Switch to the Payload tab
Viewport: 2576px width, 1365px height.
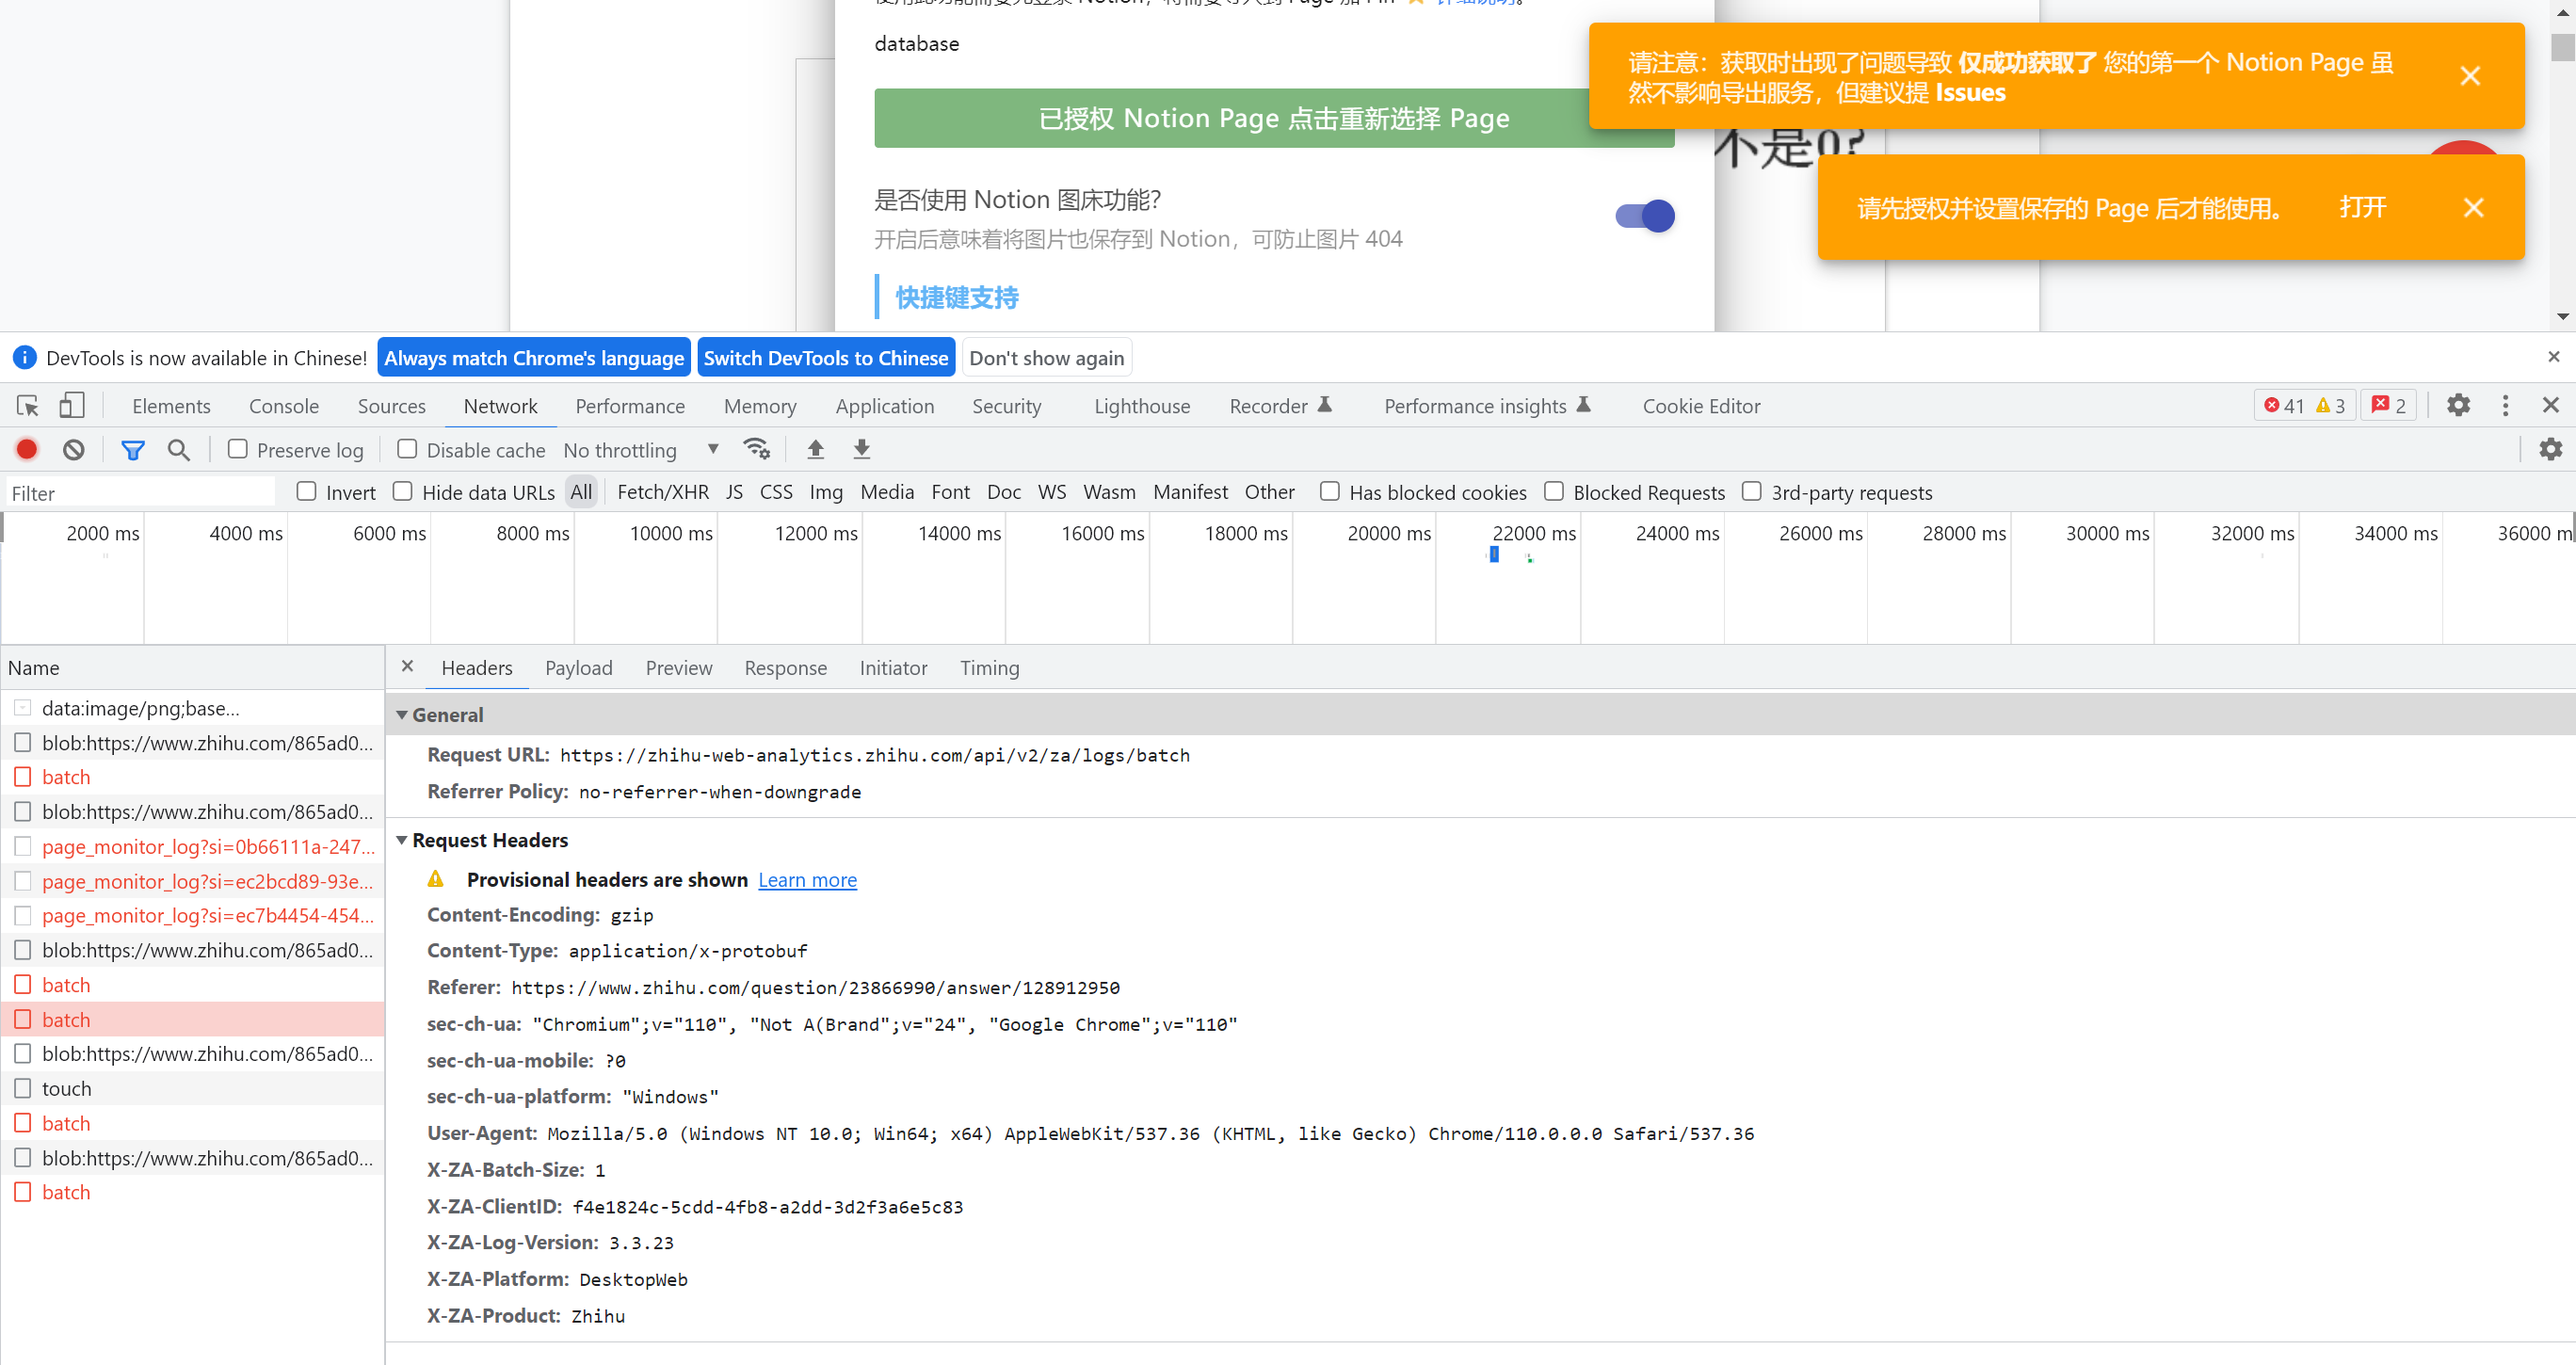578,668
